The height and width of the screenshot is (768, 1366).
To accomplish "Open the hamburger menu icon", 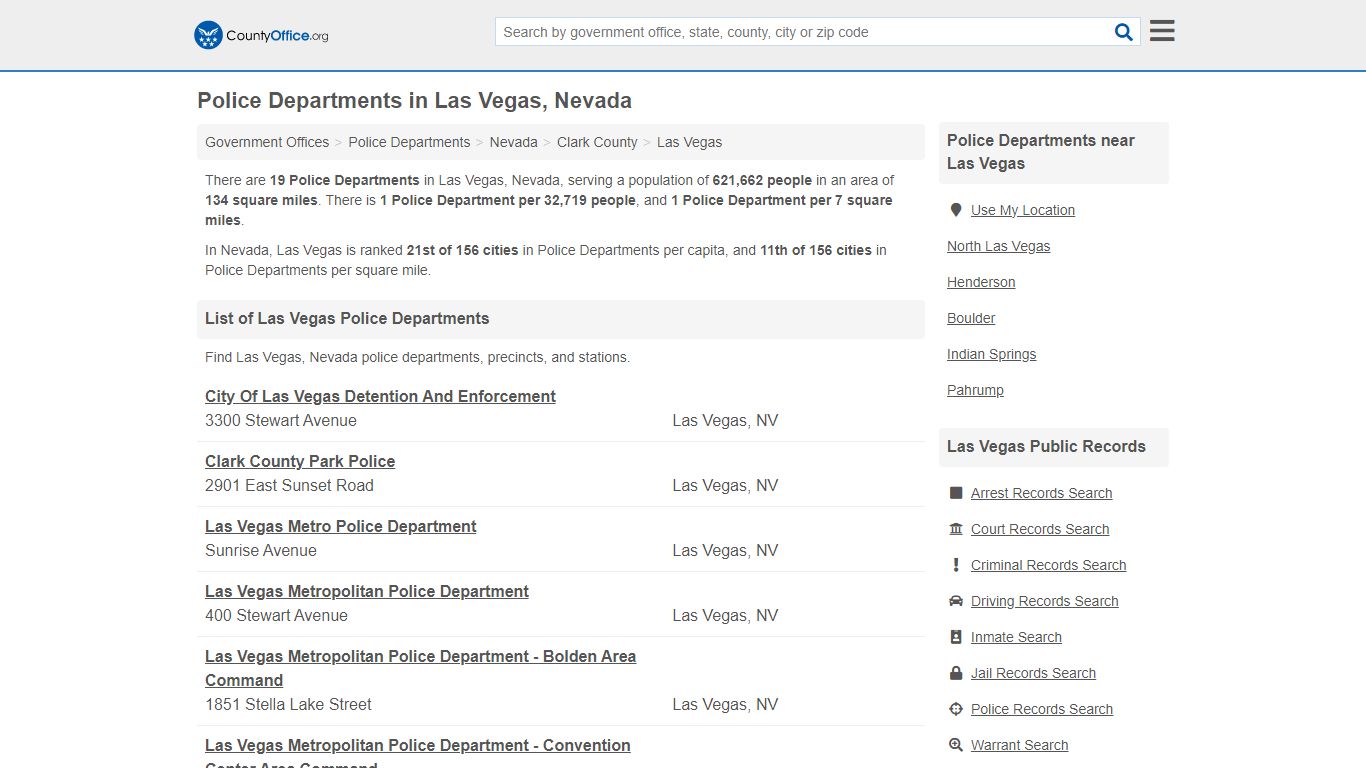I will coord(1162,31).
